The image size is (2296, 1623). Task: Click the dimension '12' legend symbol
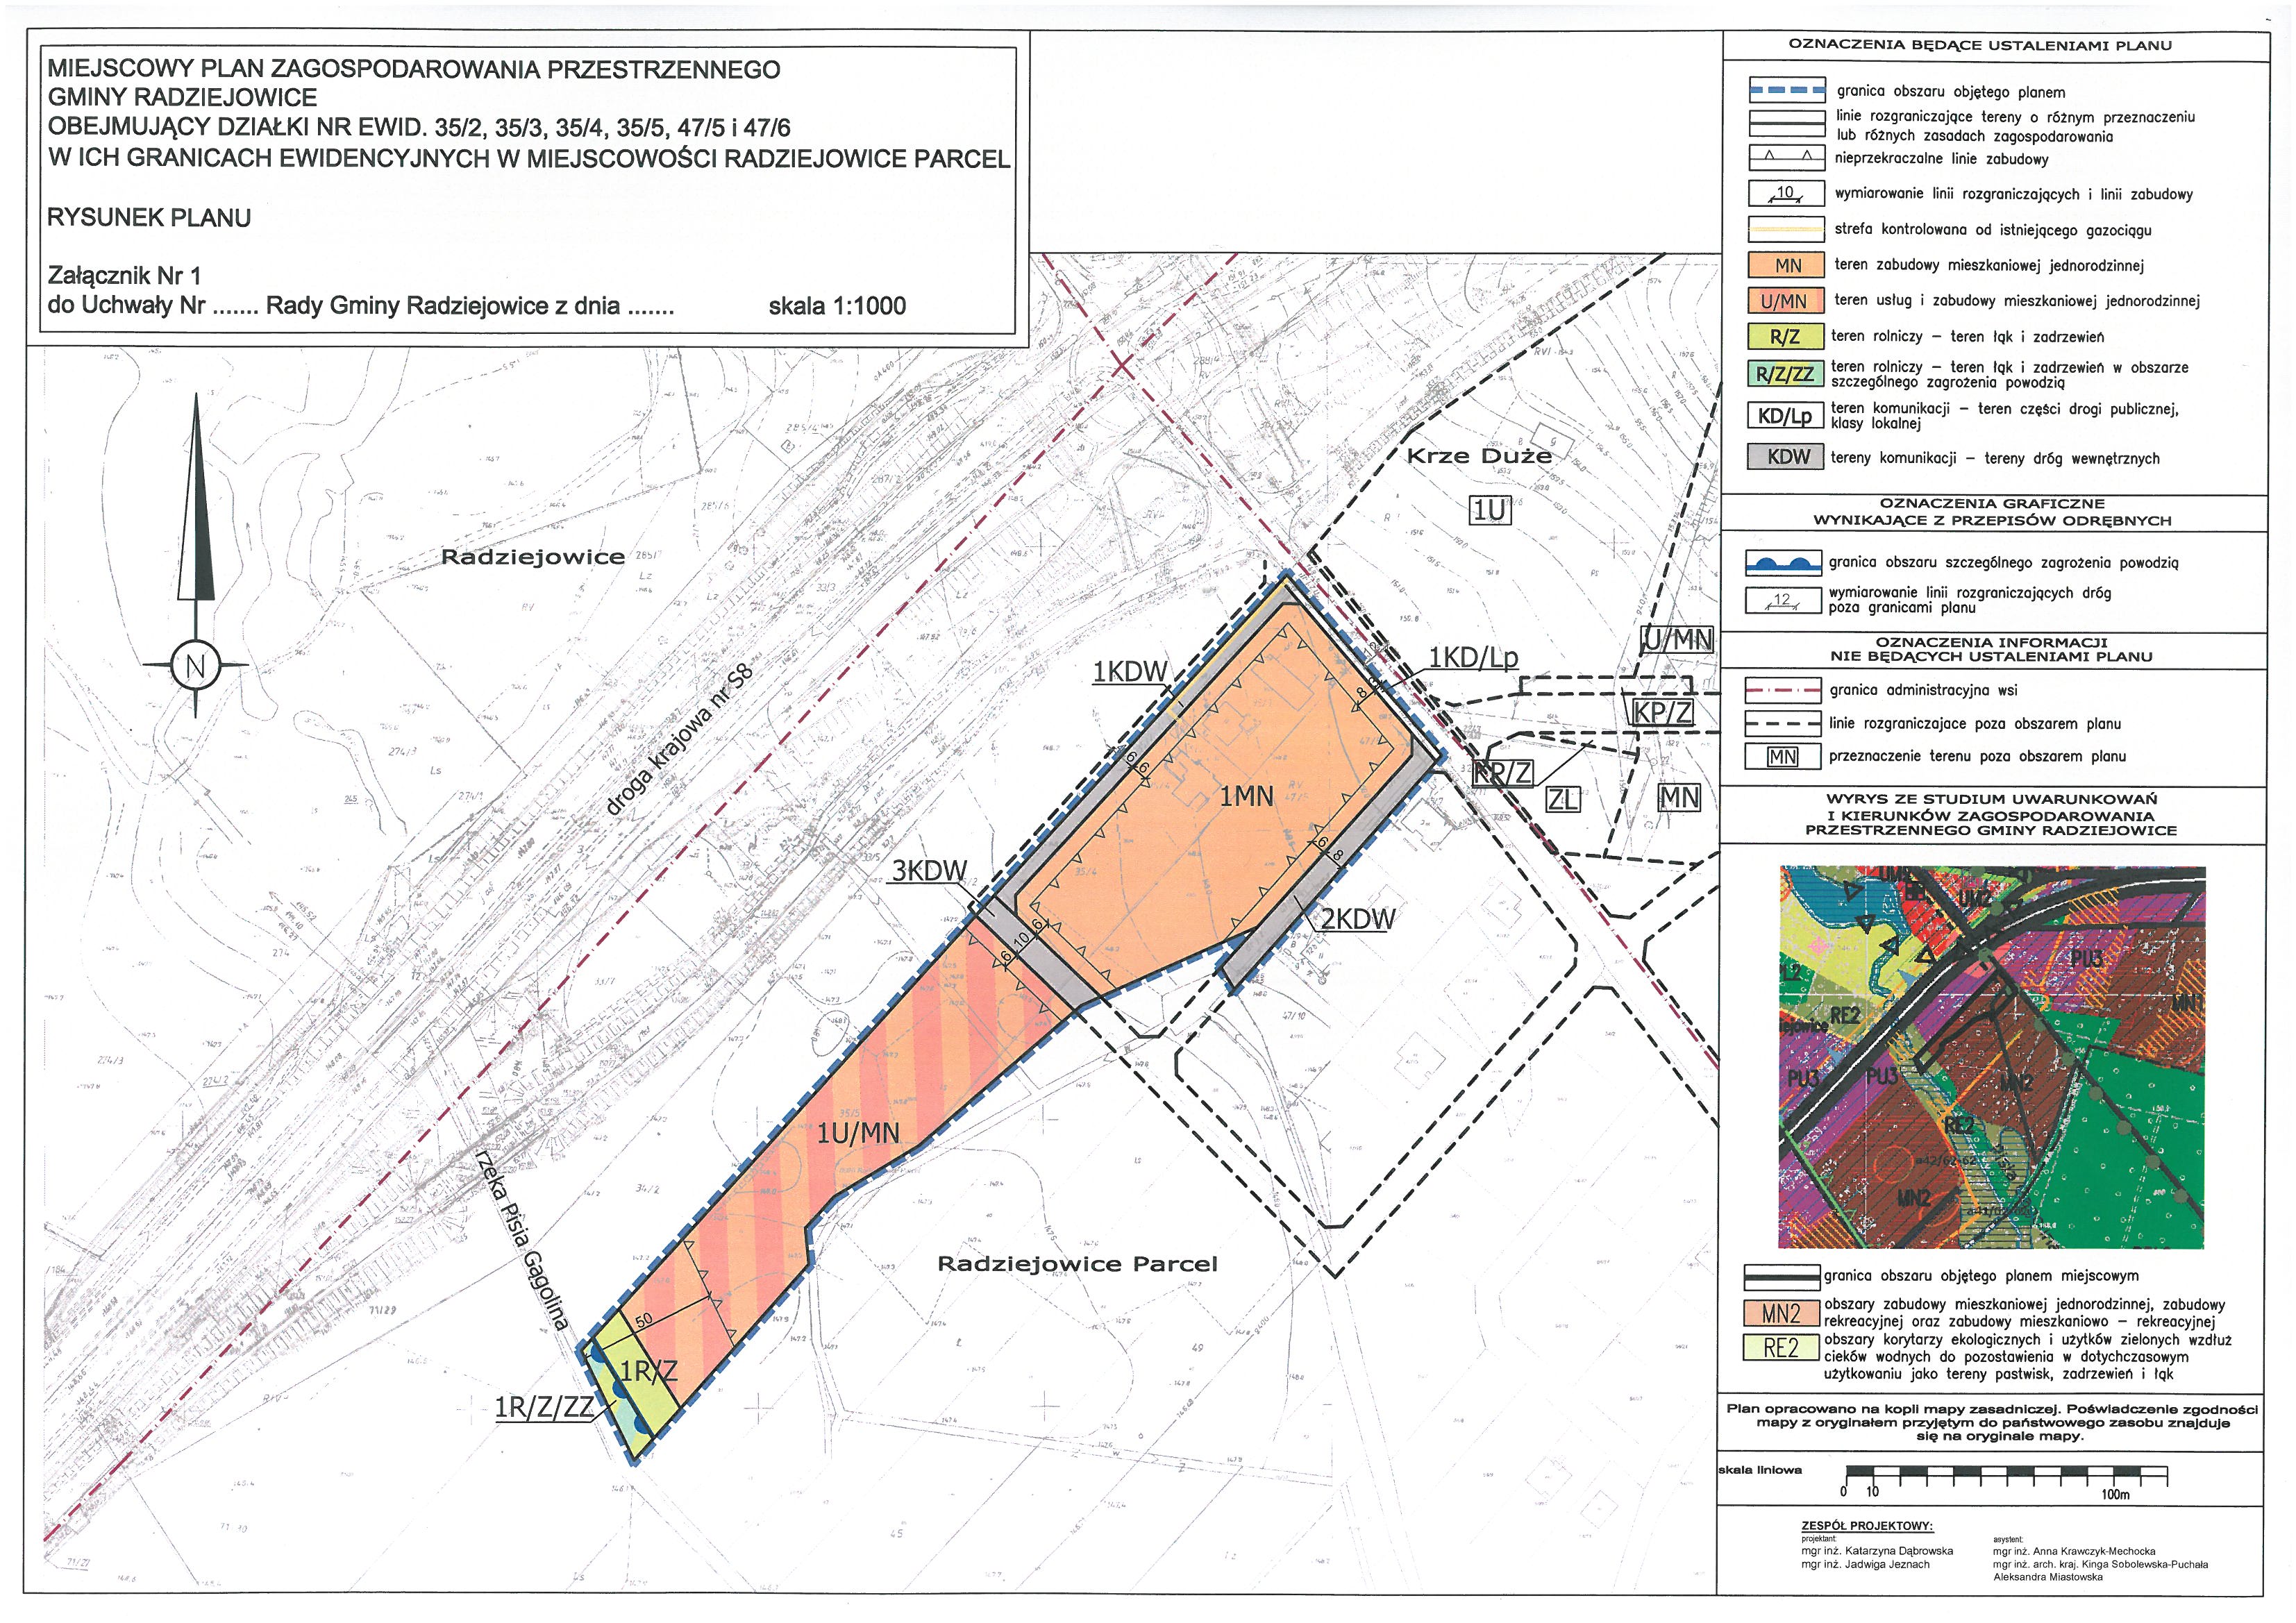coord(1783,600)
